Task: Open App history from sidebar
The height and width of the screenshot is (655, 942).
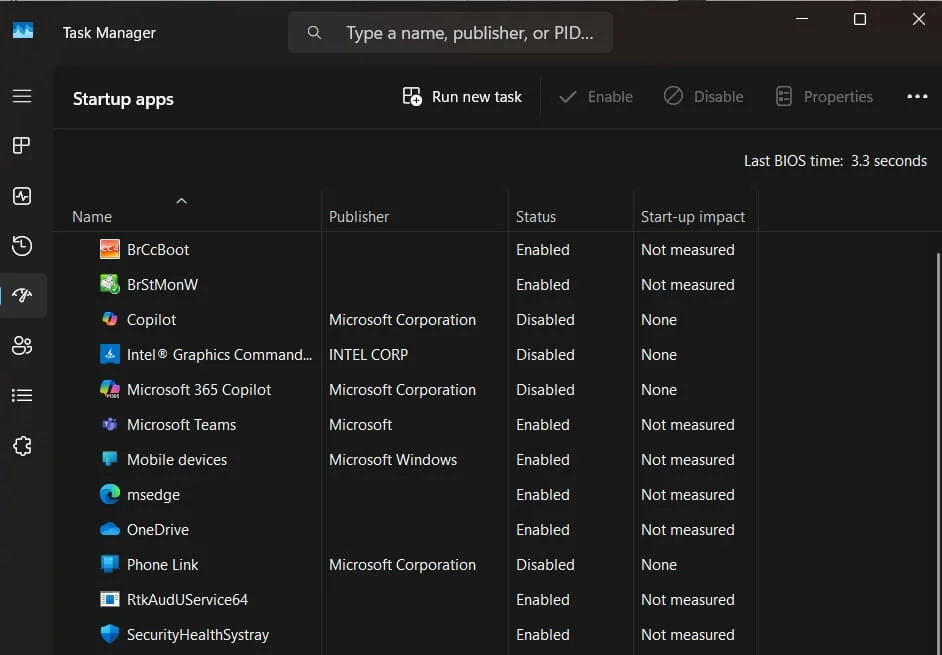Action: tap(22, 246)
